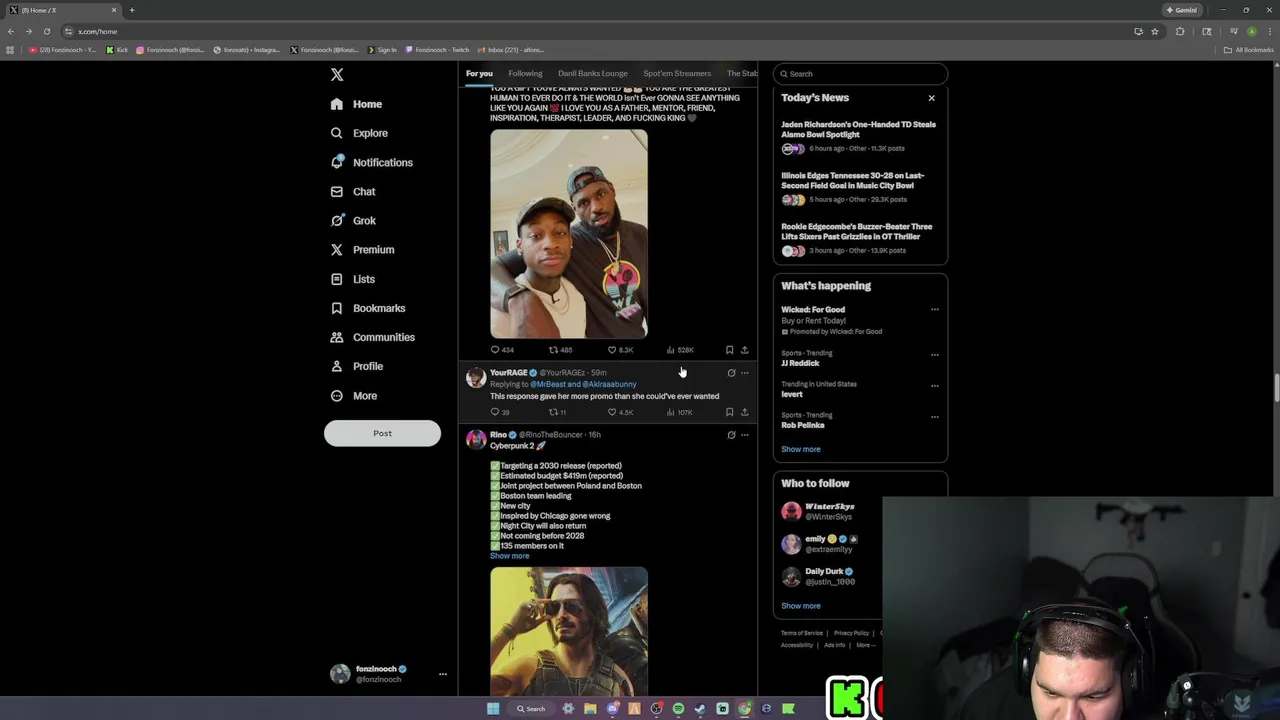Open more options for Rob Pelinka trend
The height and width of the screenshot is (720, 1280).
[x=935, y=416]
